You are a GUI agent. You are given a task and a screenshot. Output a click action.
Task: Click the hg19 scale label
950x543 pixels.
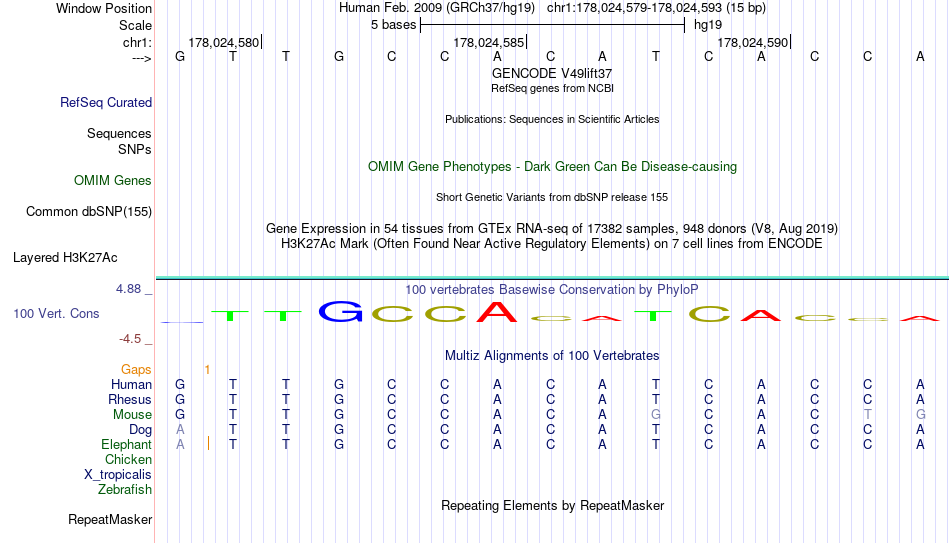(708, 25)
